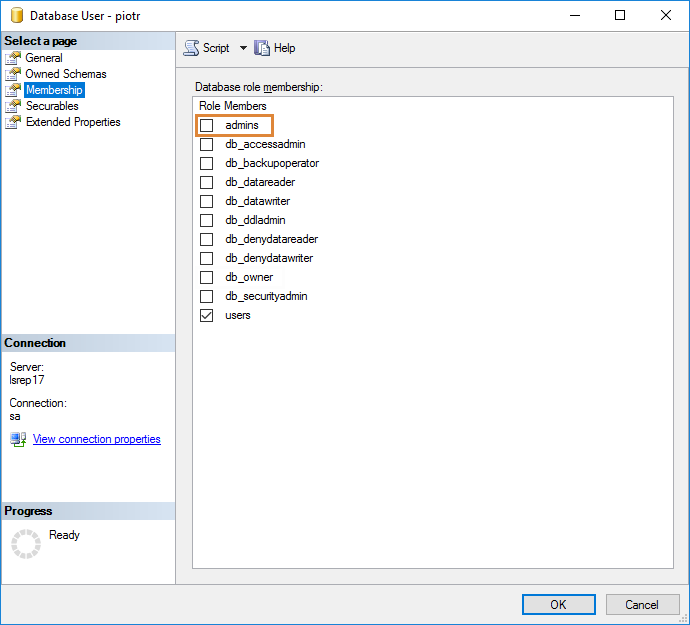690x625 pixels.
Task: Check the db_owner role checkbox
Action: [x=207, y=278]
